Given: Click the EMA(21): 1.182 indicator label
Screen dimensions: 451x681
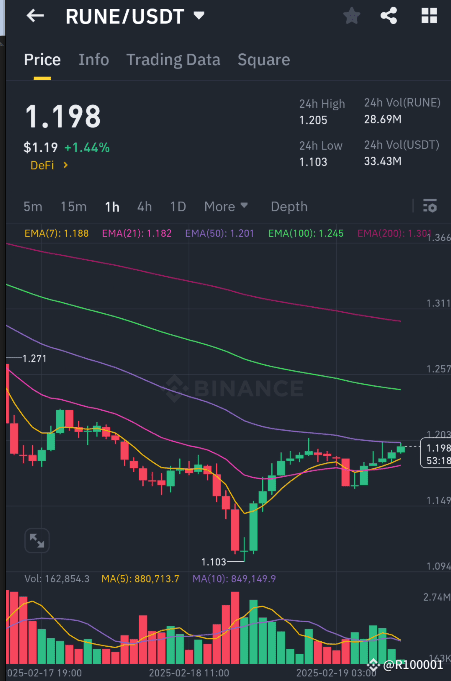Looking at the screenshot, I should click(137, 234).
